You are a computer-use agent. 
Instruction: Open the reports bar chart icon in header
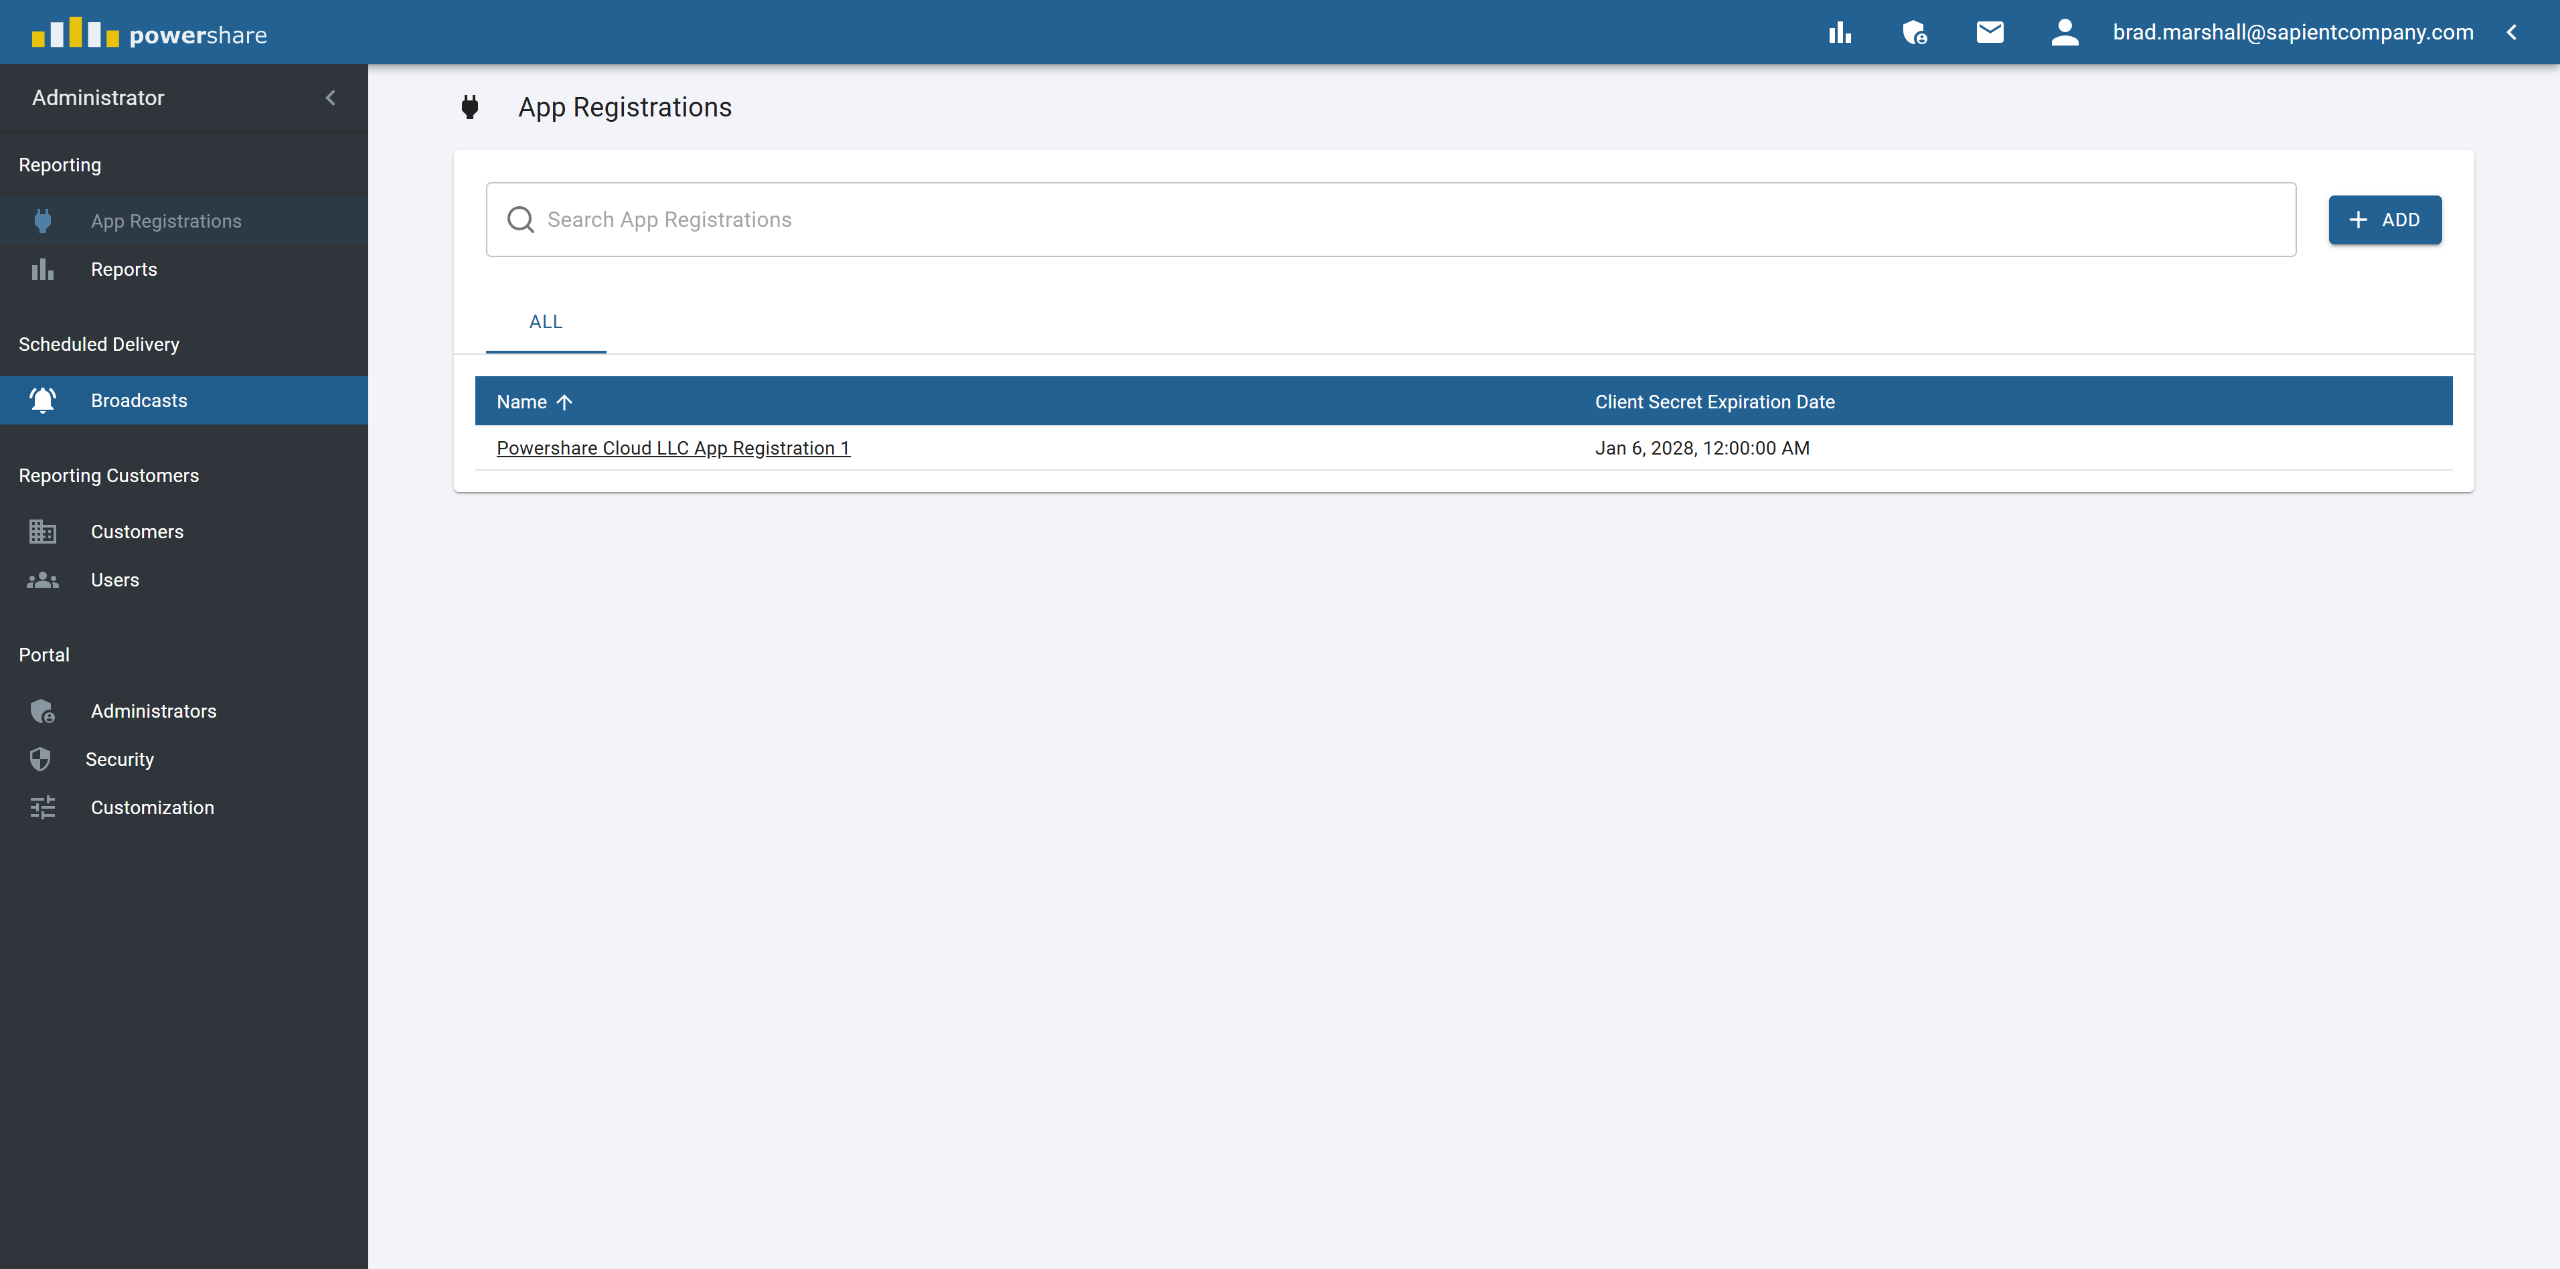[x=1840, y=33]
